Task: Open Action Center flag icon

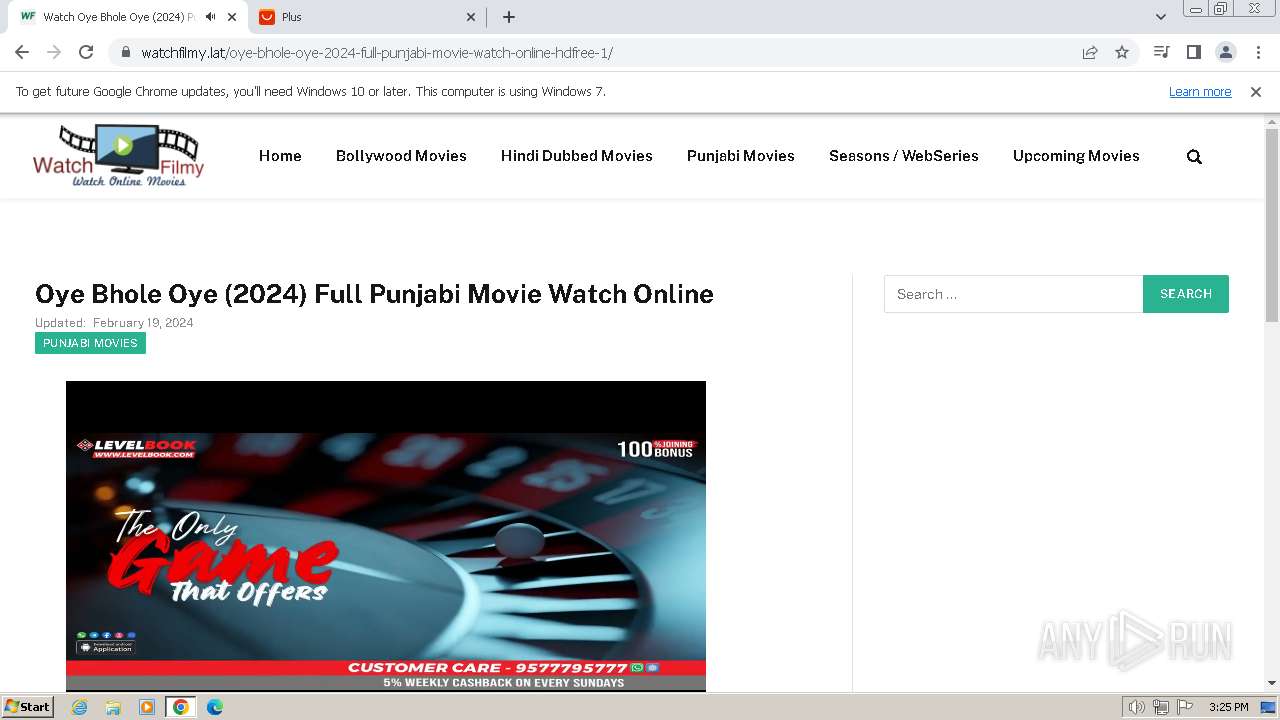Action: pos(1185,707)
